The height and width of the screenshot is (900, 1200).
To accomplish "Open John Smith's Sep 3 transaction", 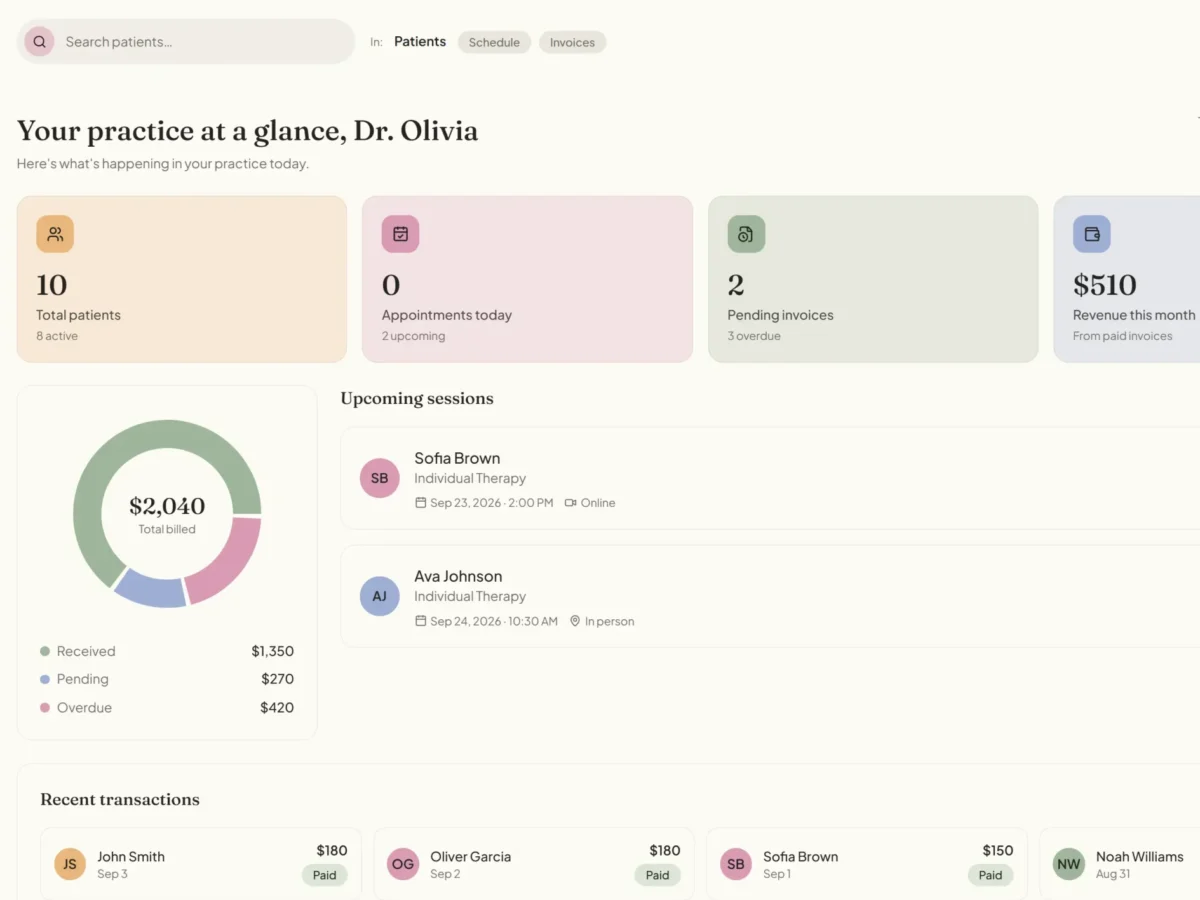I will pos(201,864).
